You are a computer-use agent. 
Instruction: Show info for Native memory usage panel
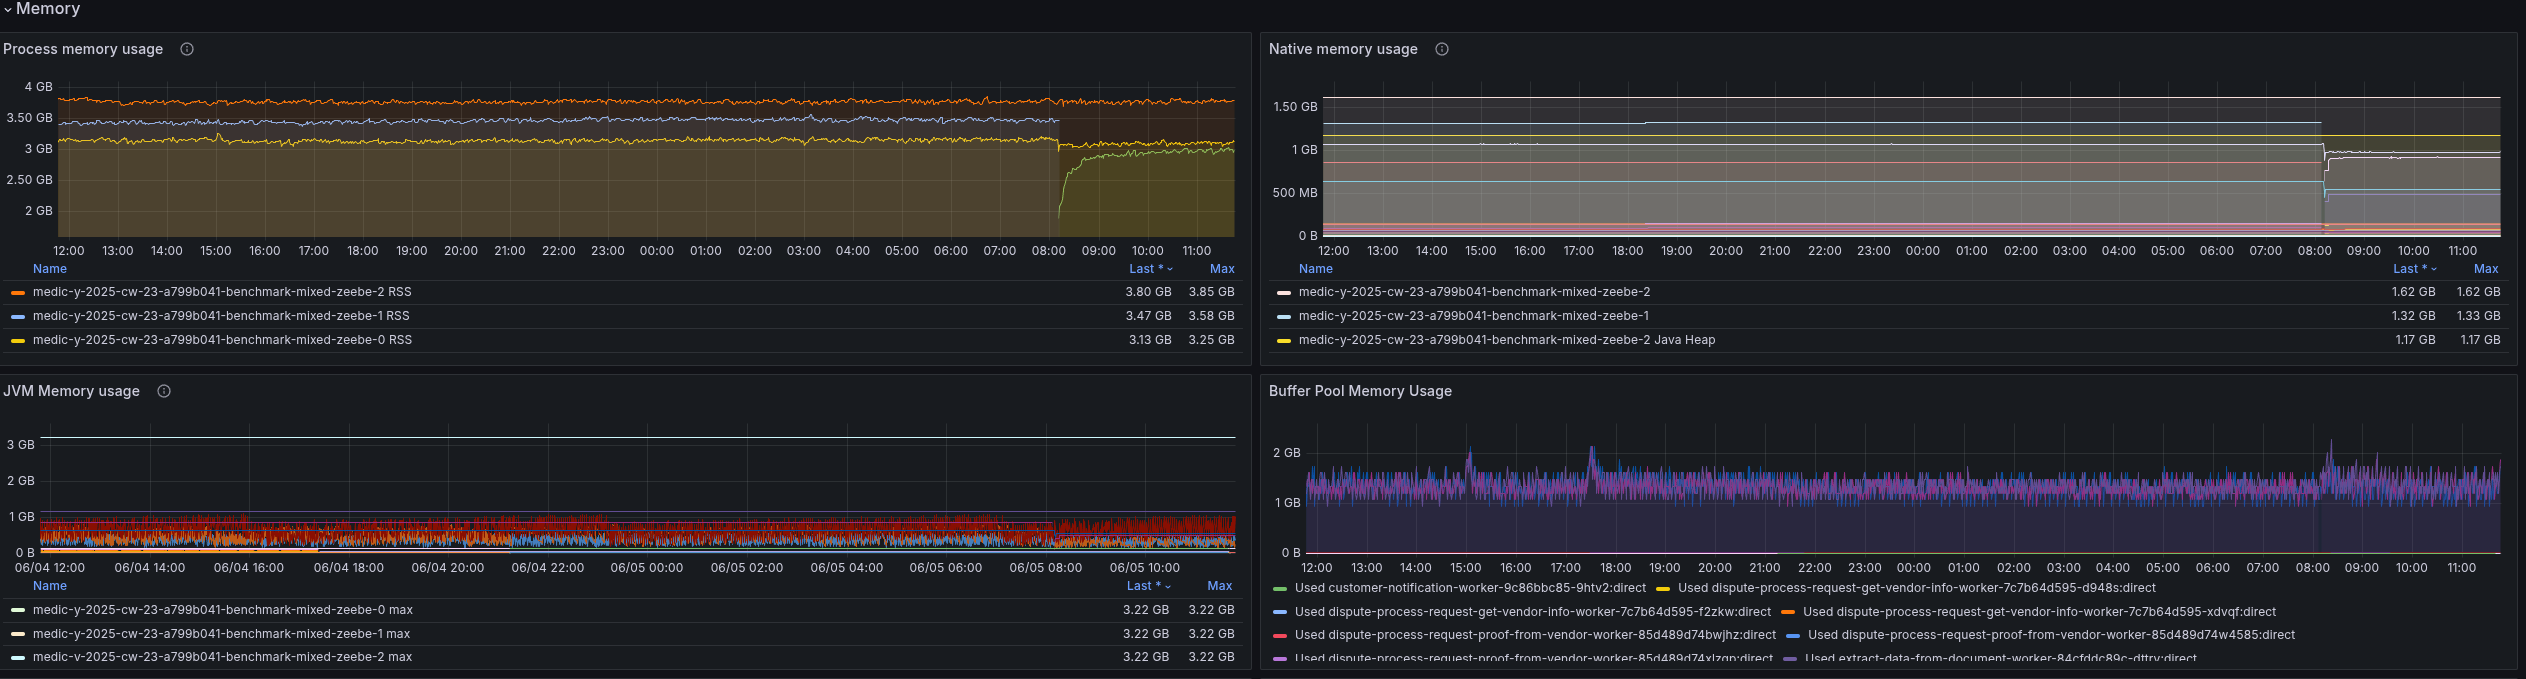(x=1442, y=49)
